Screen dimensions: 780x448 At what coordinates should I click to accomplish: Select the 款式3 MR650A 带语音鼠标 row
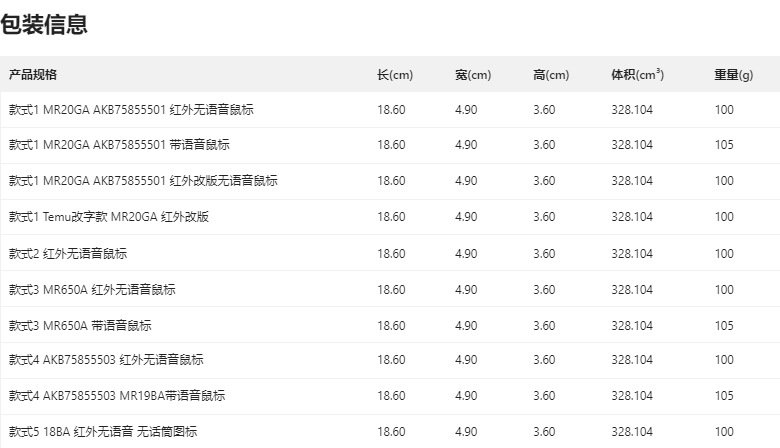click(80, 326)
